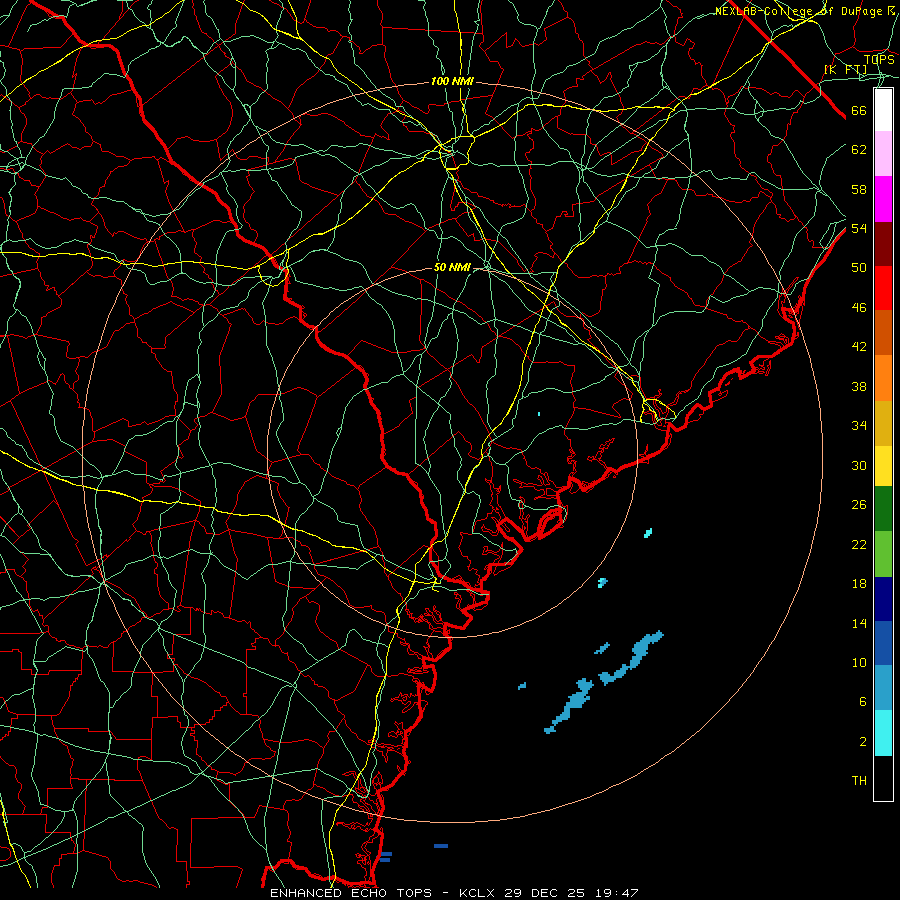Image resolution: width=900 pixels, height=900 pixels.
Task: Click the lower elongated light-blue echo streak
Action: tap(571, 705)
